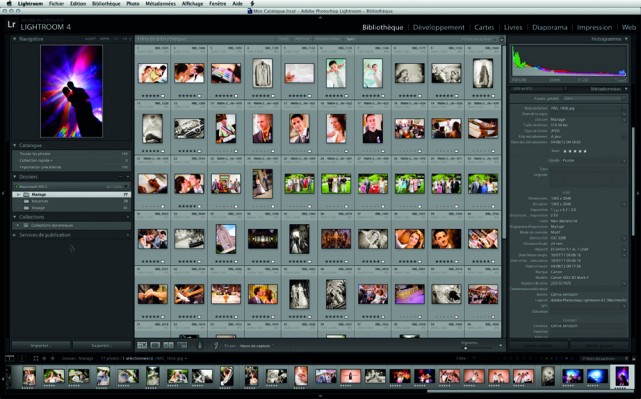Screen dimensions: 641x399
Task: Expand the Mariage folder arrow
Action: [18, 195]
